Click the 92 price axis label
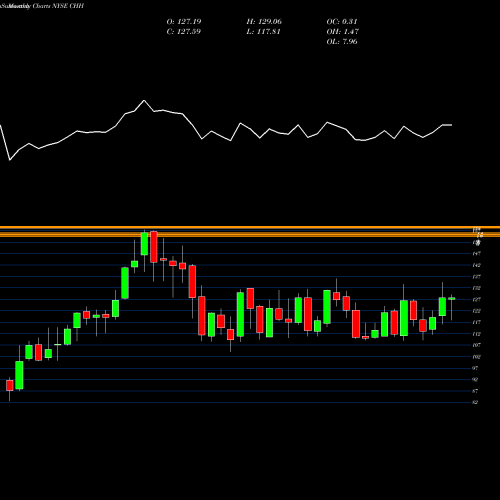500x500 pixels. [x=475, y=380]
